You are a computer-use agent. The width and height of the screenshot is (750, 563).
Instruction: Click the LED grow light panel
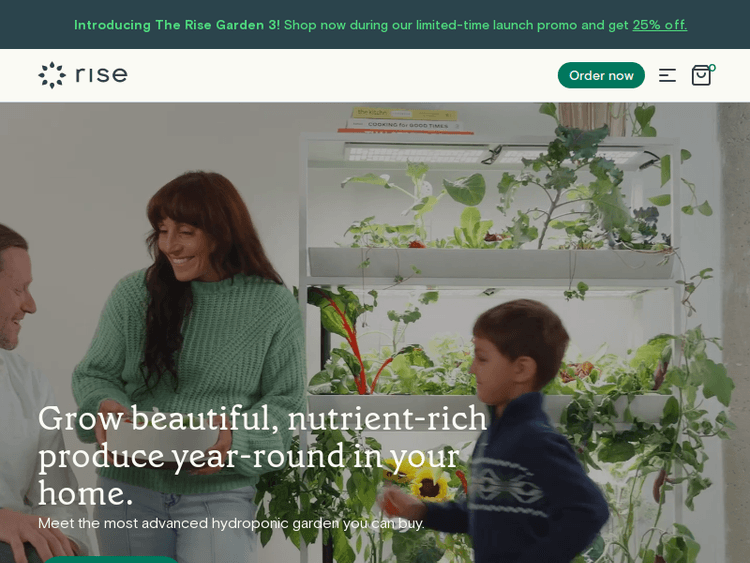[x=493, y=154]
